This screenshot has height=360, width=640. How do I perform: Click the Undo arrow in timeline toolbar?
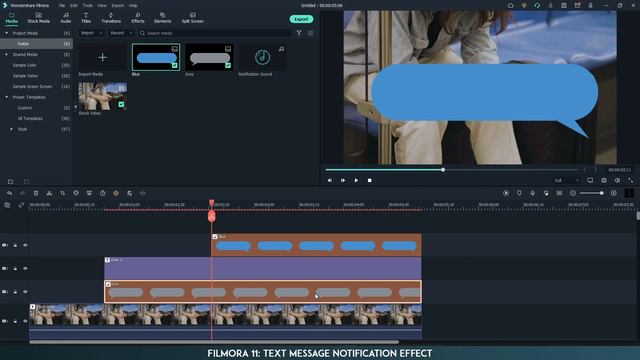9,193
